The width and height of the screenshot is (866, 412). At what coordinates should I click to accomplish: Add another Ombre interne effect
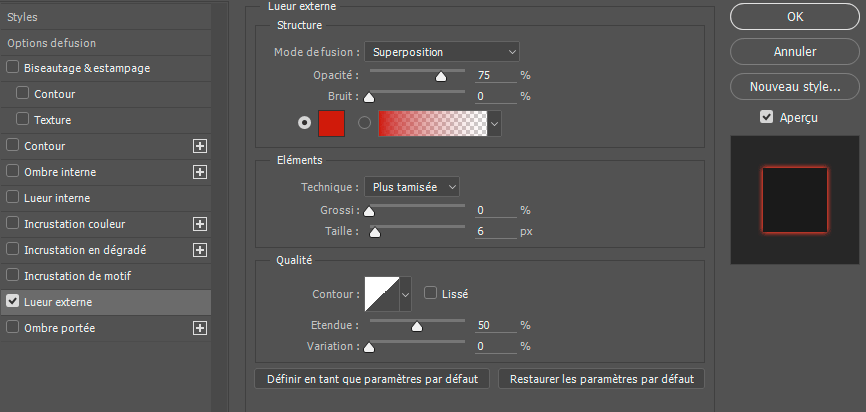199,172
